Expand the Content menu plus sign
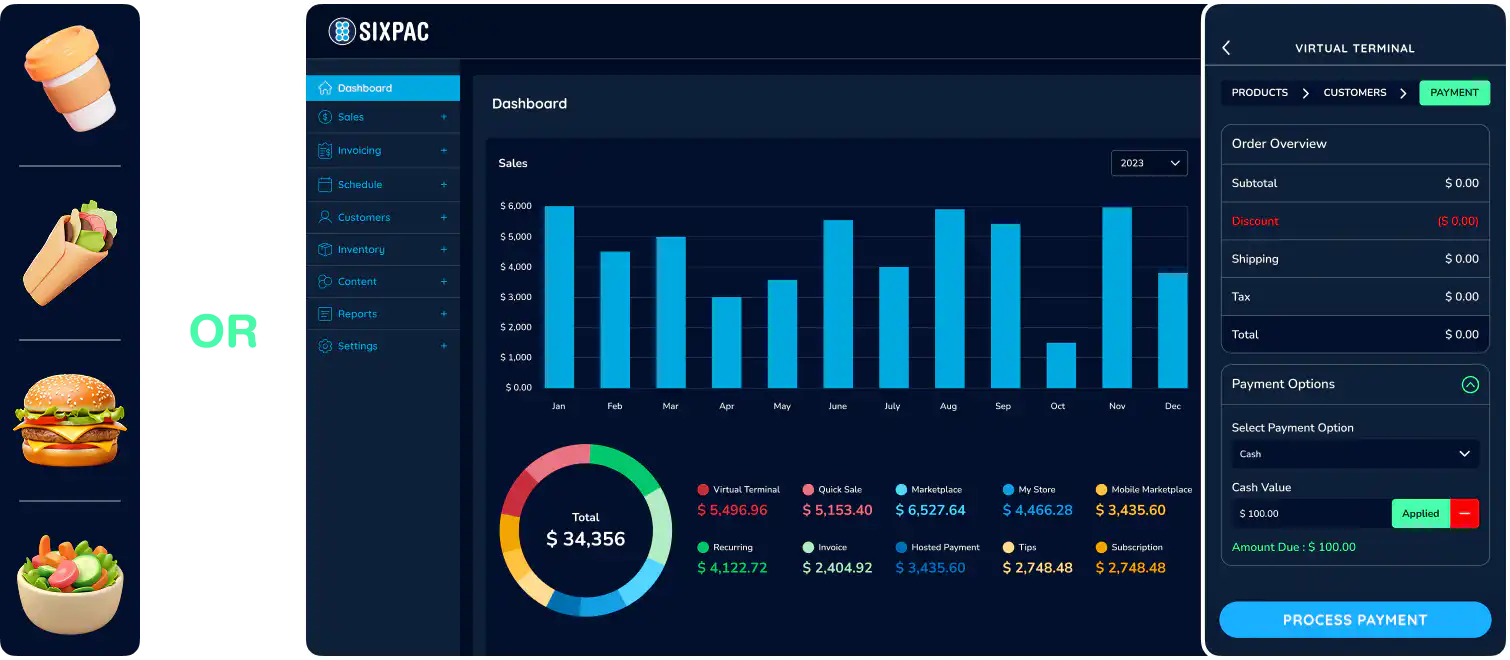Screen dimensions: 1510x660 coord(444,282)
